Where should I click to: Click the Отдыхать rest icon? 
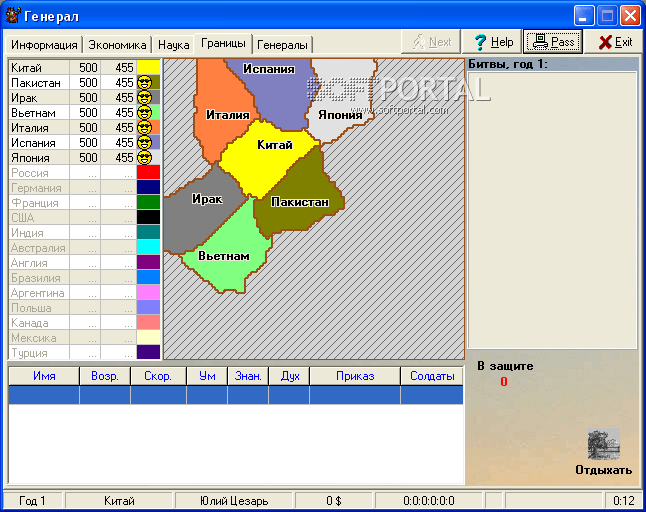pyautogui.click(x=603, y=445)
